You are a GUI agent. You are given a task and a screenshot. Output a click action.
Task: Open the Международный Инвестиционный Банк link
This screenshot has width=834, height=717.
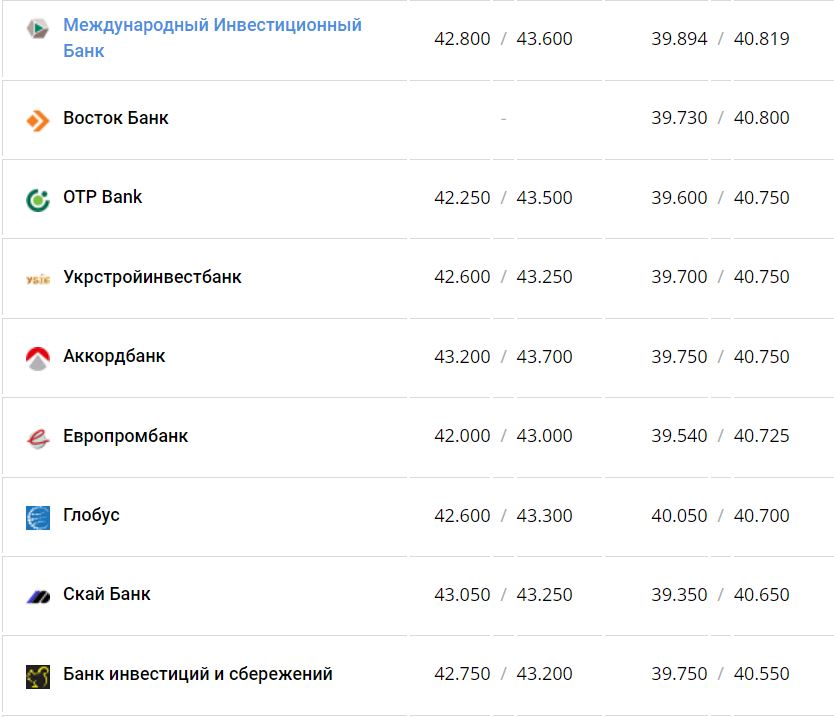pyautogui.click(x=212, y=37)
